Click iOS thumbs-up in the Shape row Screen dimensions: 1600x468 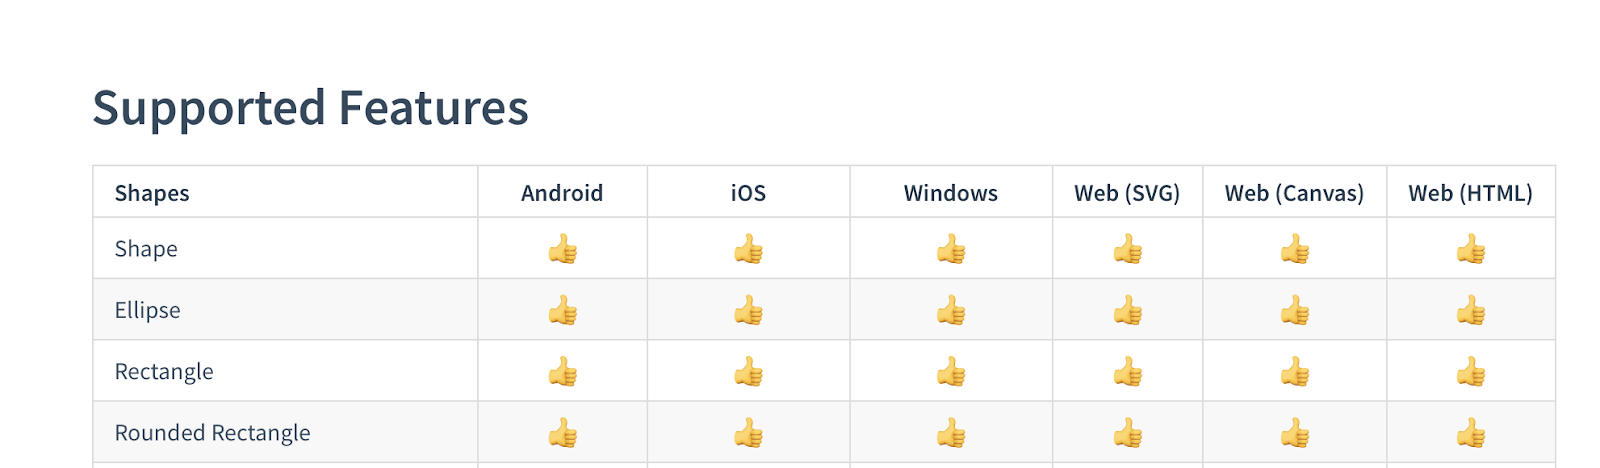[749, 249]
